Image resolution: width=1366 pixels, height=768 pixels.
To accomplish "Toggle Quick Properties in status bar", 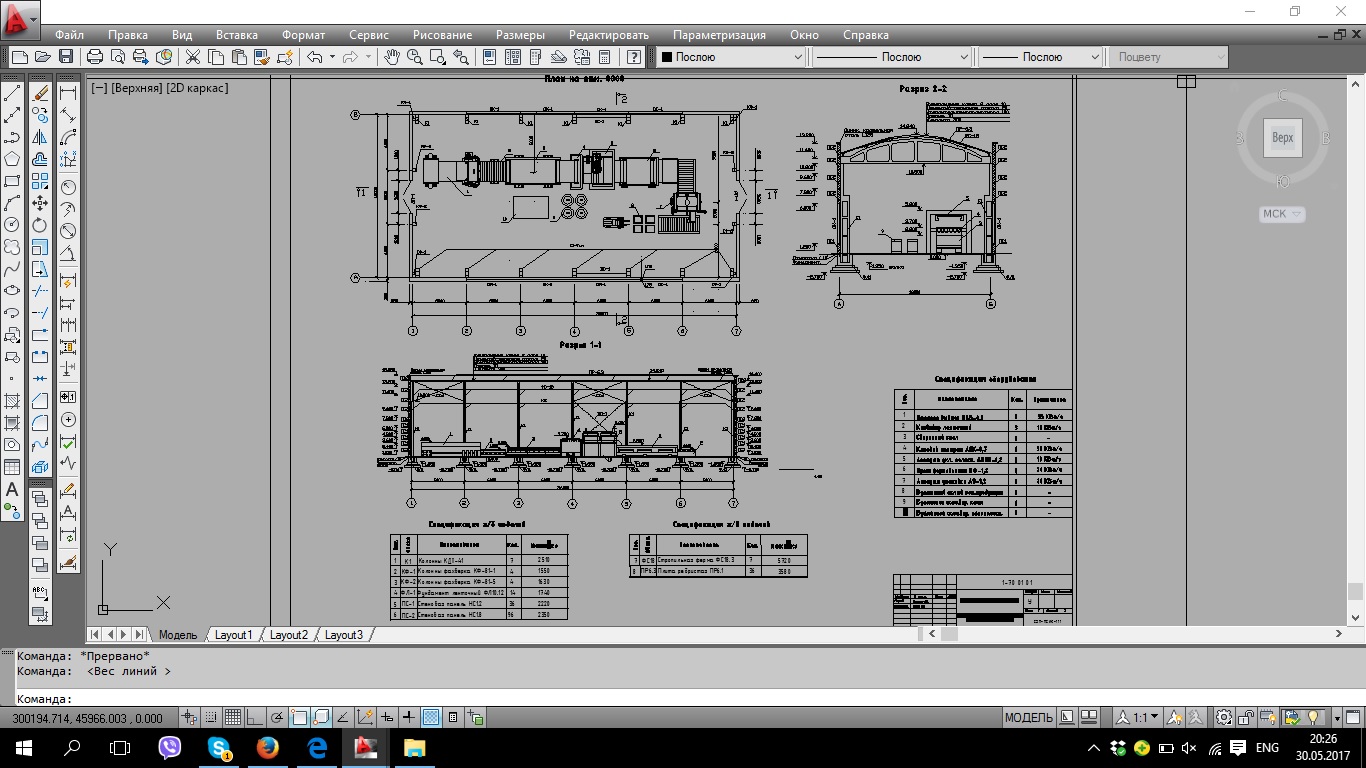I will pos(453,717).
